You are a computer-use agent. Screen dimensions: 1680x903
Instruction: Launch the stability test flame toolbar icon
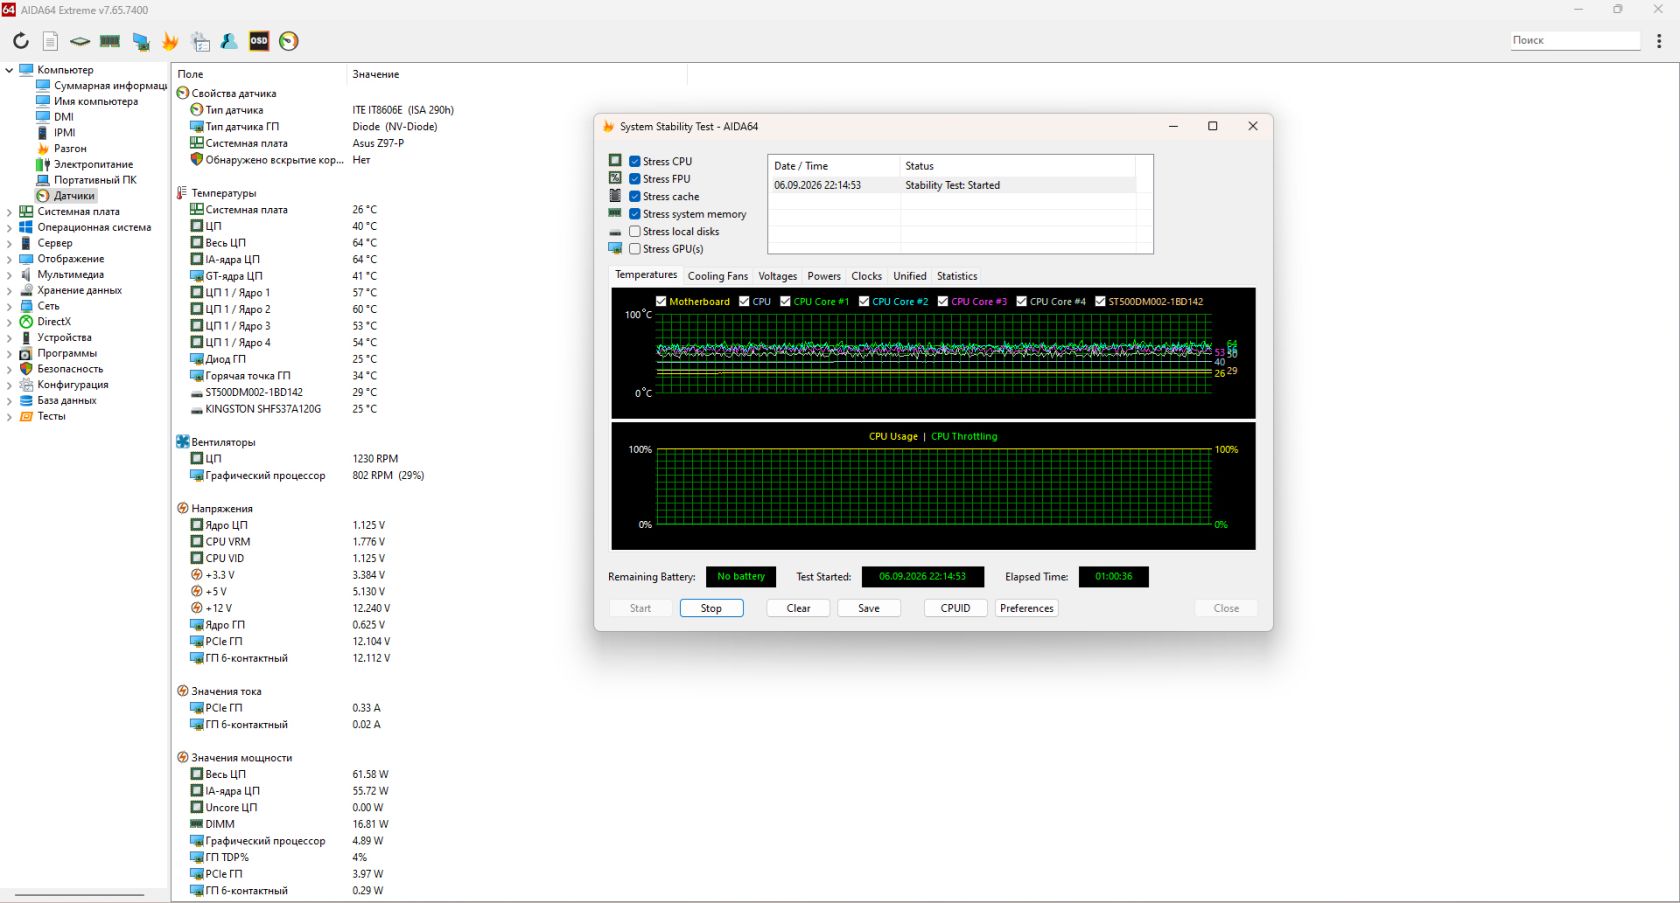pos(170,41)
